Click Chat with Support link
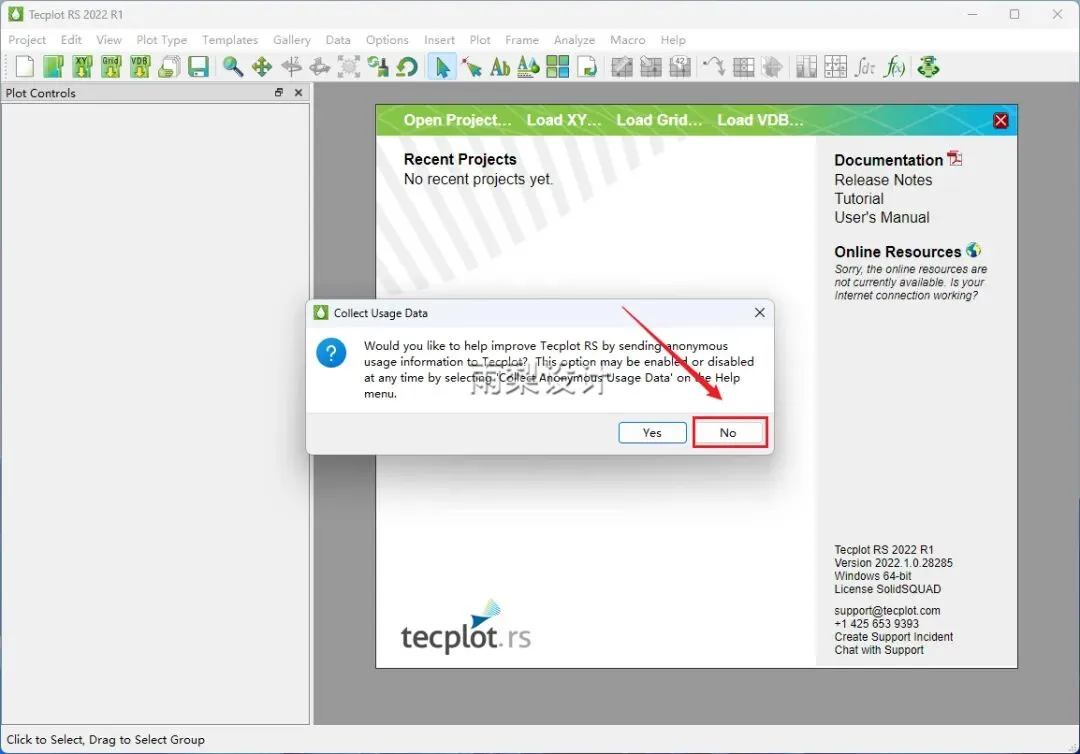This screenshot has width=1080, height=754. tap(879, 650)
